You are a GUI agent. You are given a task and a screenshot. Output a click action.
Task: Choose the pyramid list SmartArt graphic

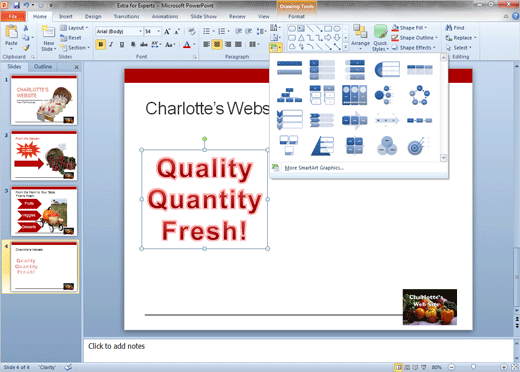pos(322,146)
